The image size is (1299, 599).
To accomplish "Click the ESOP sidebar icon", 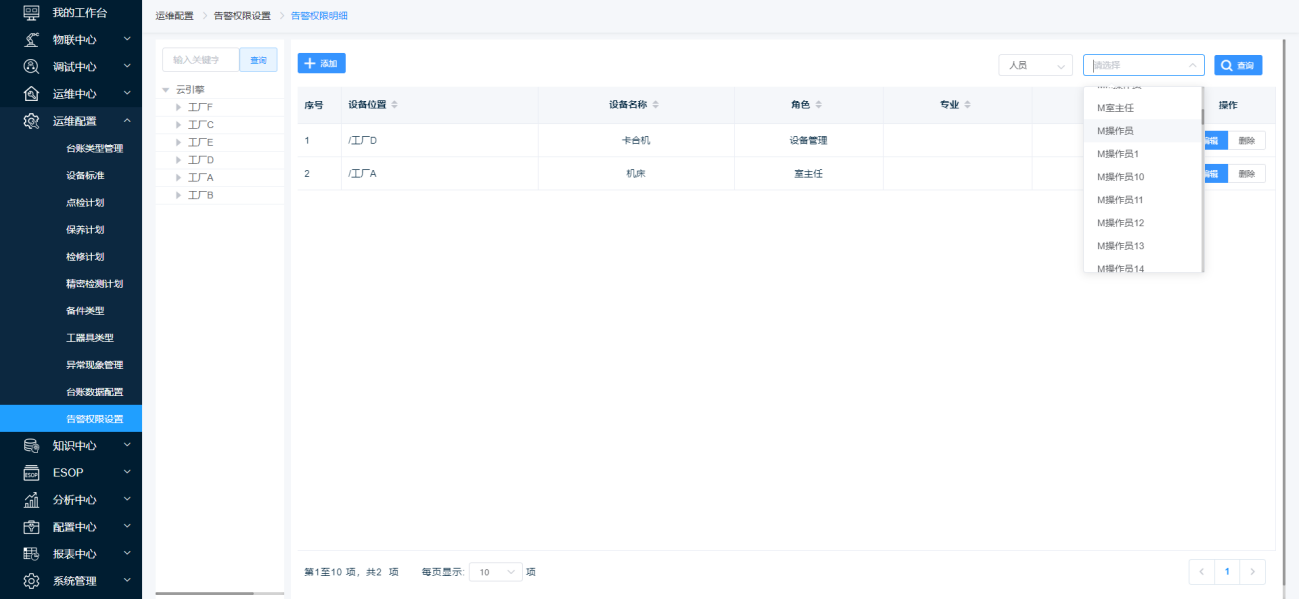I will tap(31, 472).
